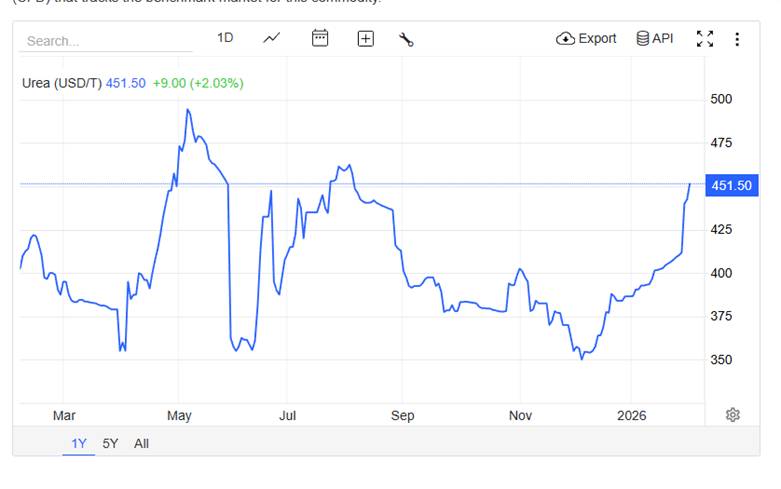Click the Nov x-axis label
Screen dimensions: 781x489
(x=521, y=415)
